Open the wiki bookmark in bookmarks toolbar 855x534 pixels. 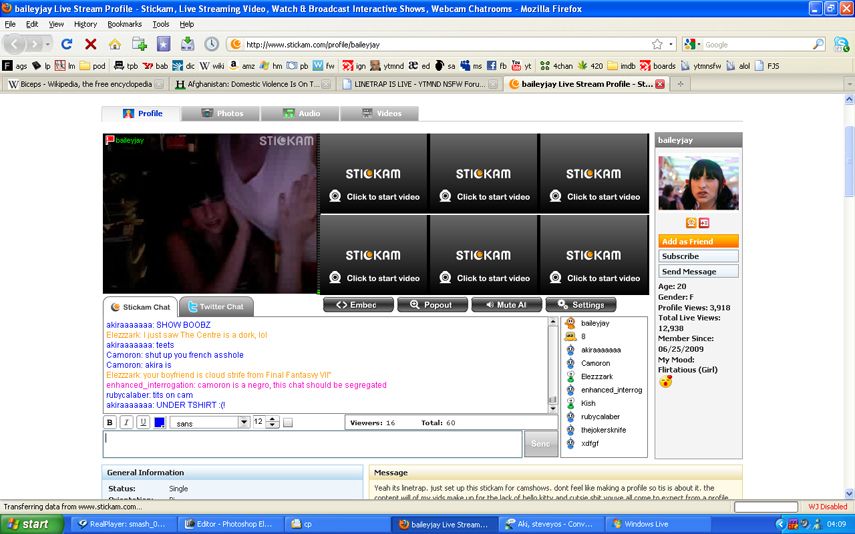tap(212, 66)
